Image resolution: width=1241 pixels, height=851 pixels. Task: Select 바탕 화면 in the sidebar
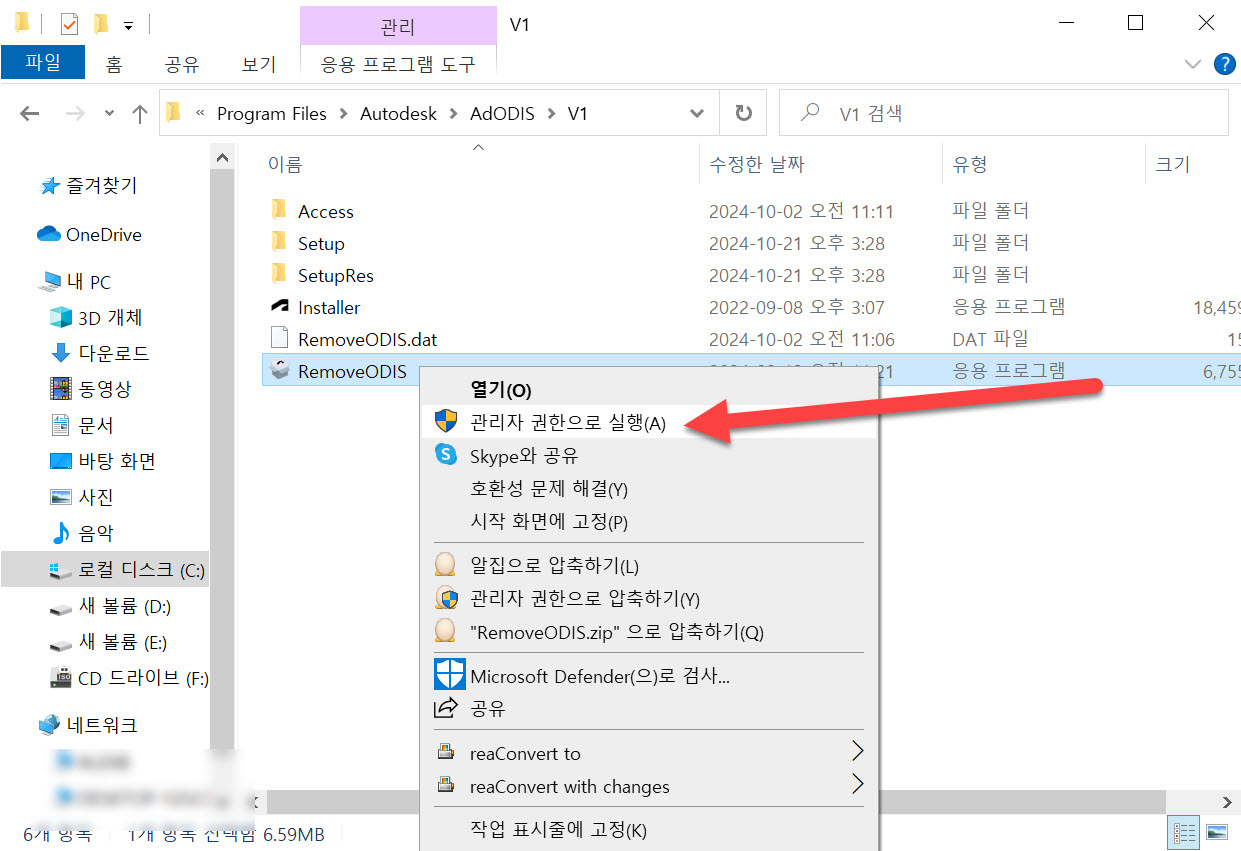point(105,462)
